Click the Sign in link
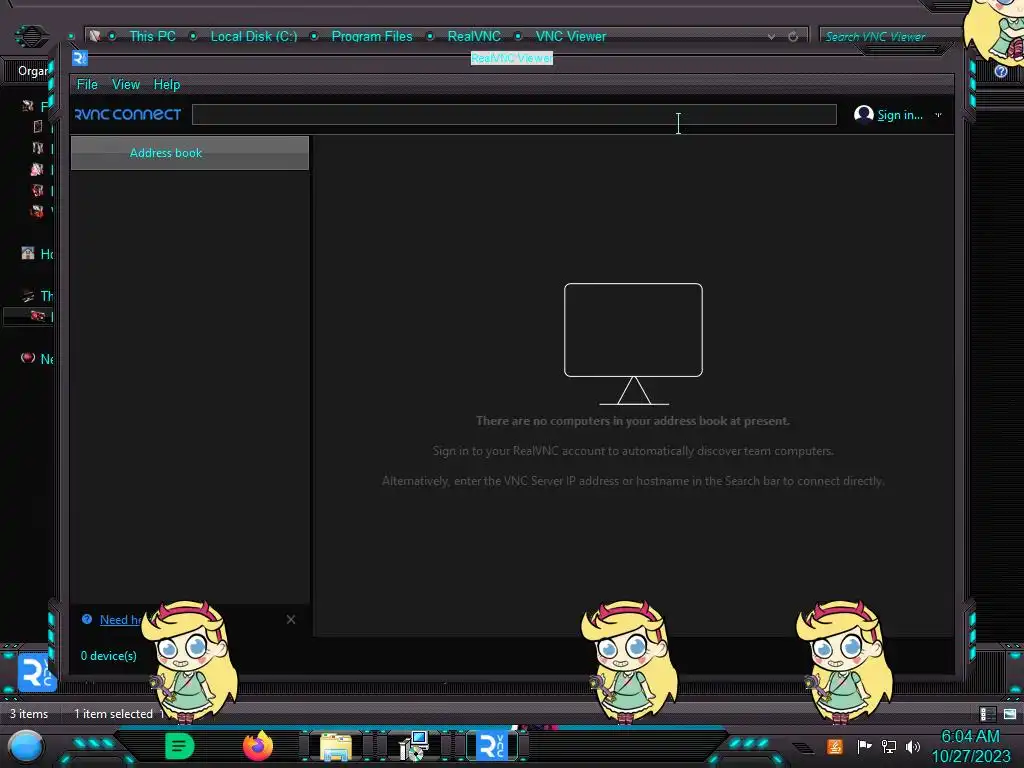This screenshot has width=1024, height=768. (899, 115)
